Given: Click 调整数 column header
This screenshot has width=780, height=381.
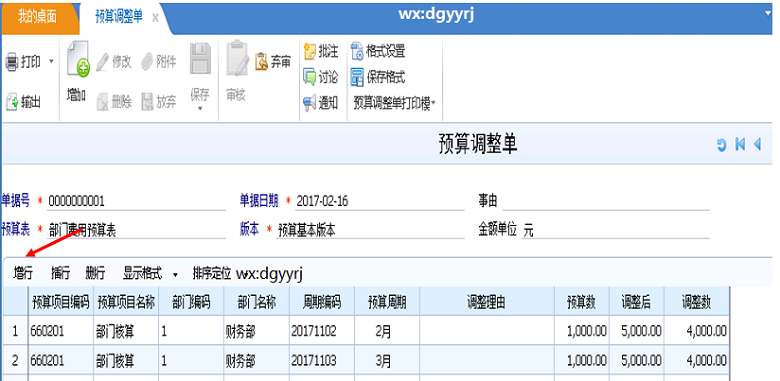Looking at the screenshot, I should [696, 302].
